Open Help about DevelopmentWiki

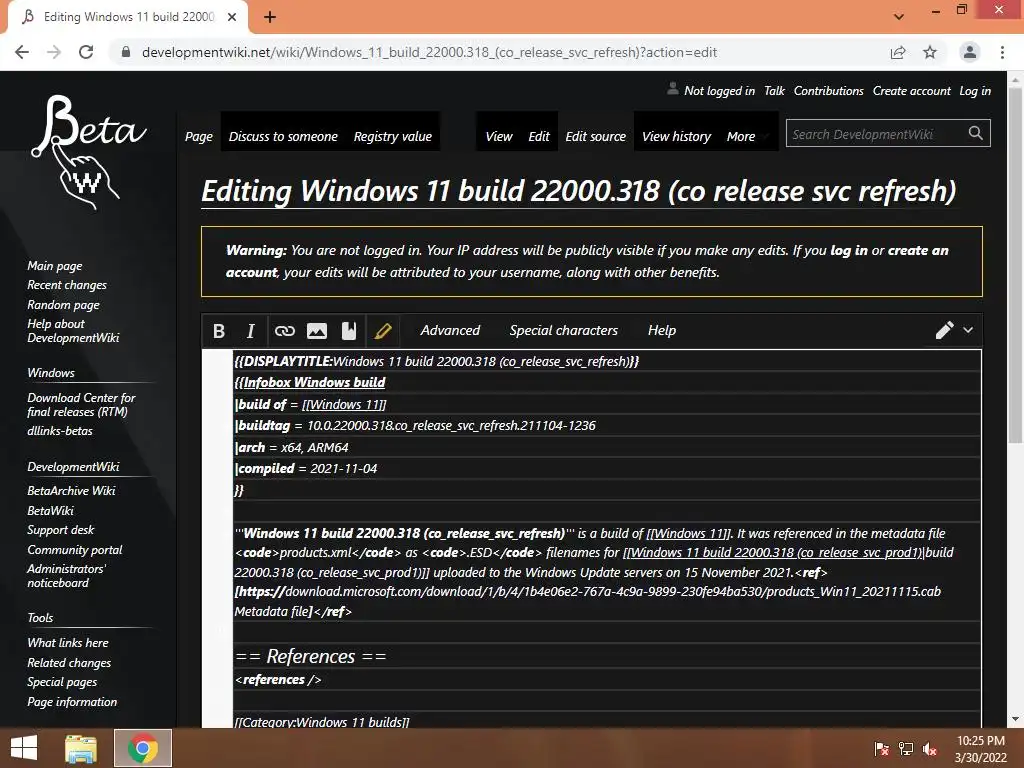[73, 331]
